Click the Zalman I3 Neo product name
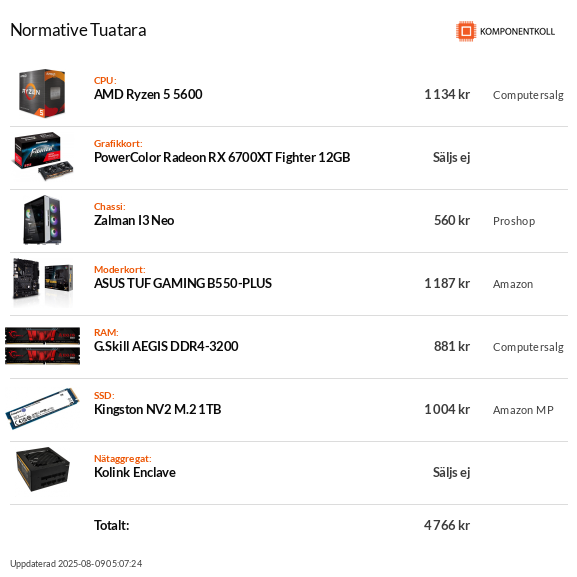Viewport: 577px width, 577px height. [x=134, y=220]
